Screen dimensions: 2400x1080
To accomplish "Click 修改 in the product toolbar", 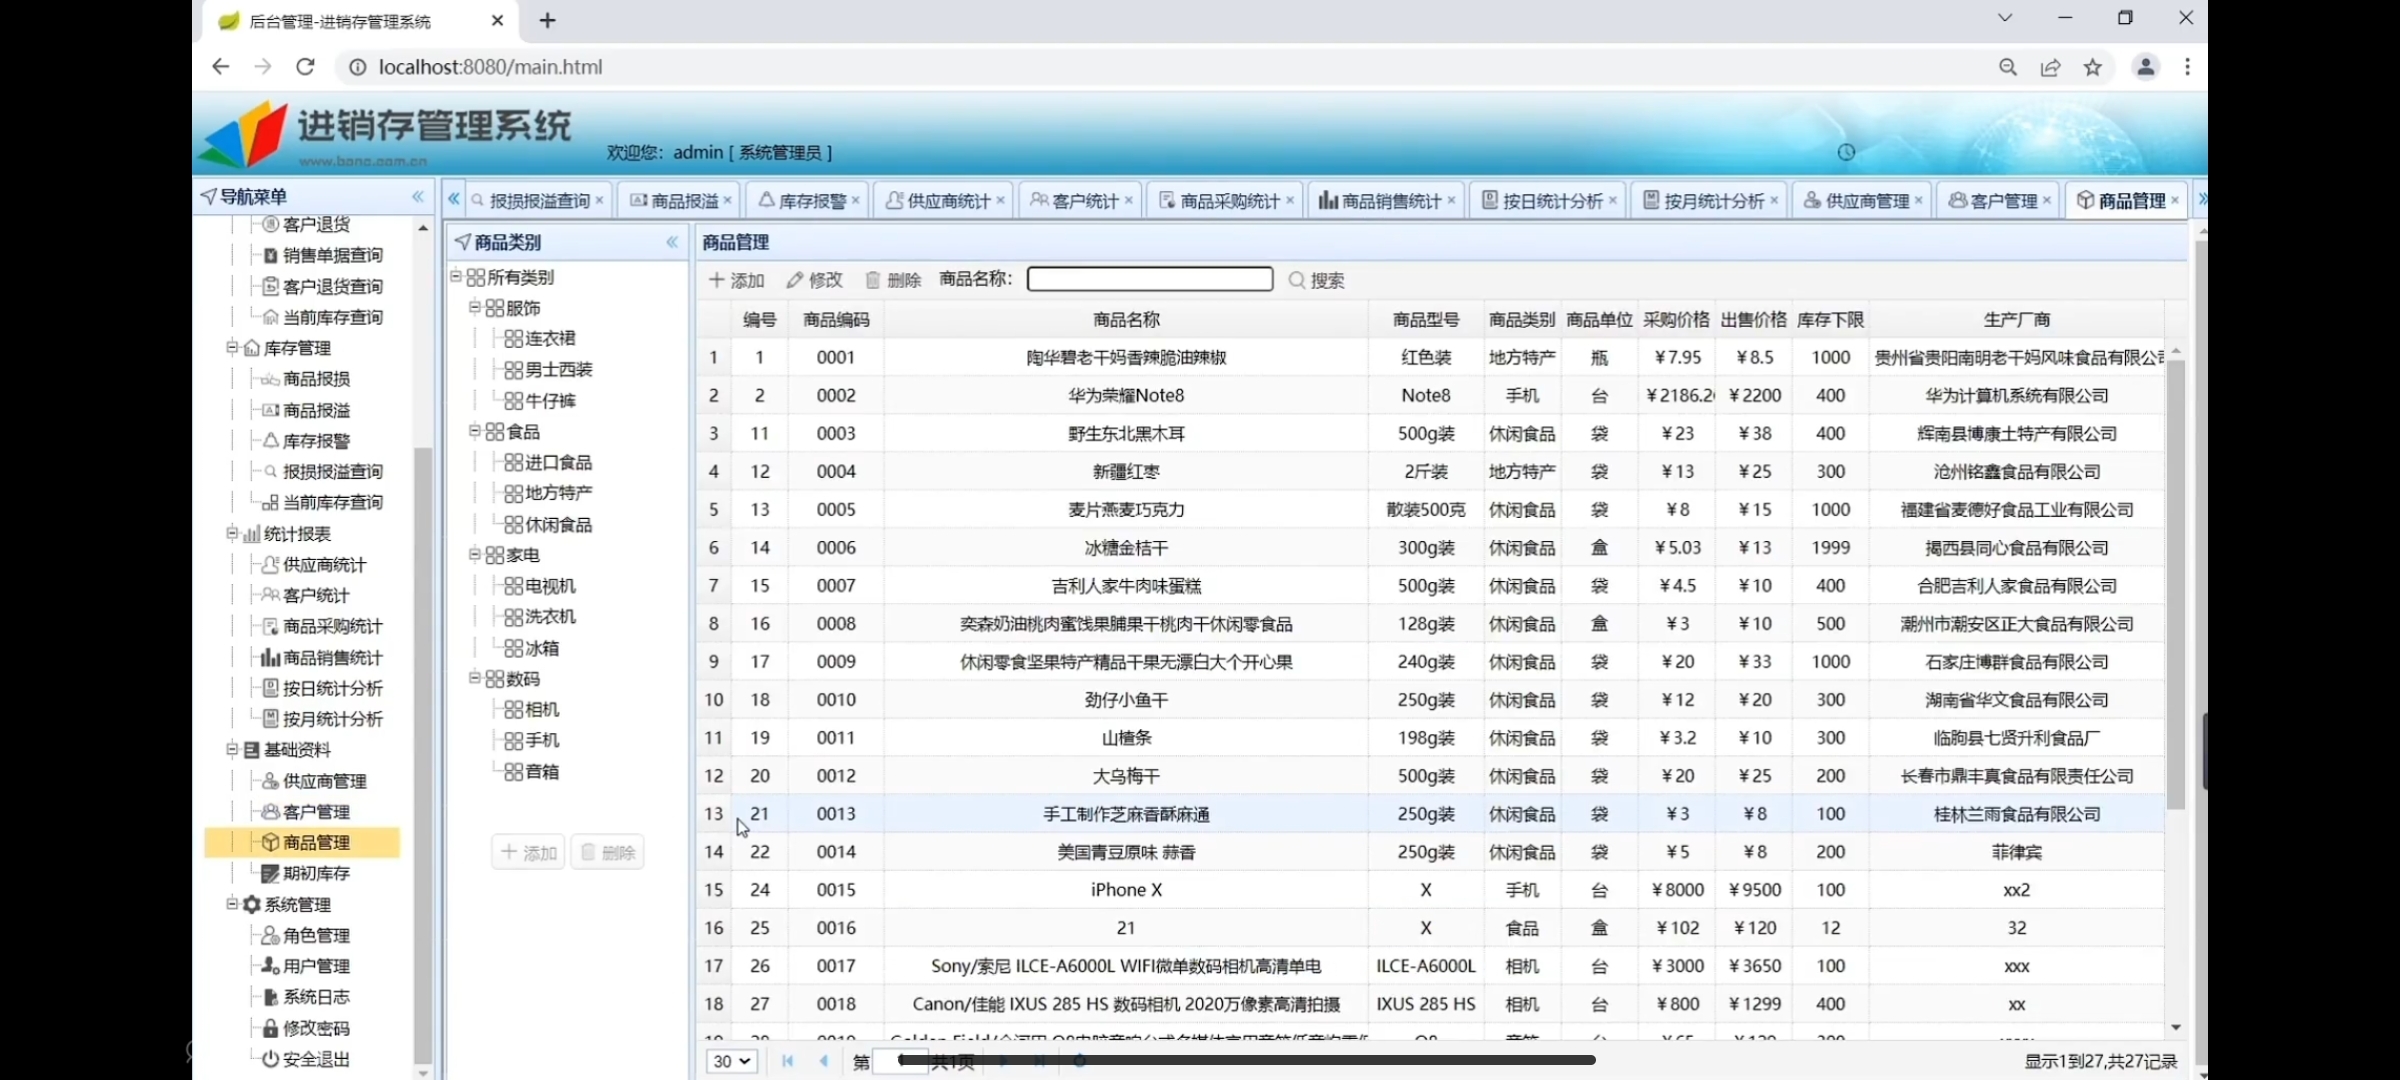I will tap(815, 280).
